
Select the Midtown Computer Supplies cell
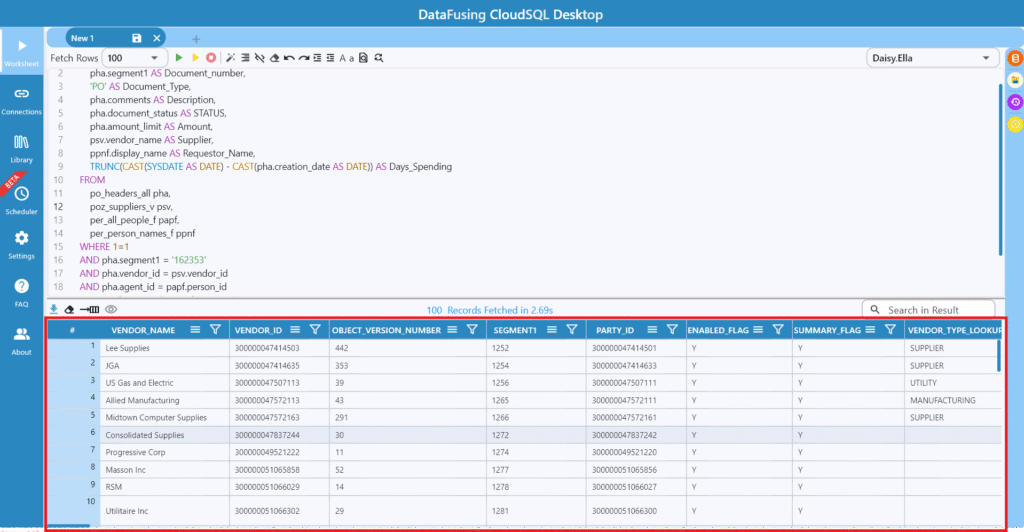coord(165,417)
